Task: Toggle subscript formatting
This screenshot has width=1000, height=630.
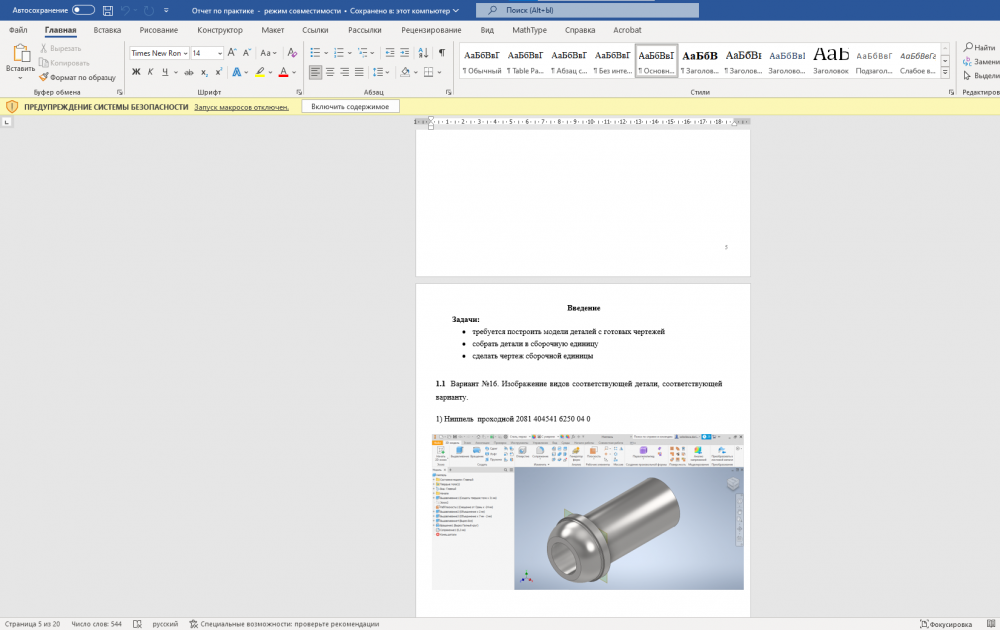Action: tap(204, 72)
